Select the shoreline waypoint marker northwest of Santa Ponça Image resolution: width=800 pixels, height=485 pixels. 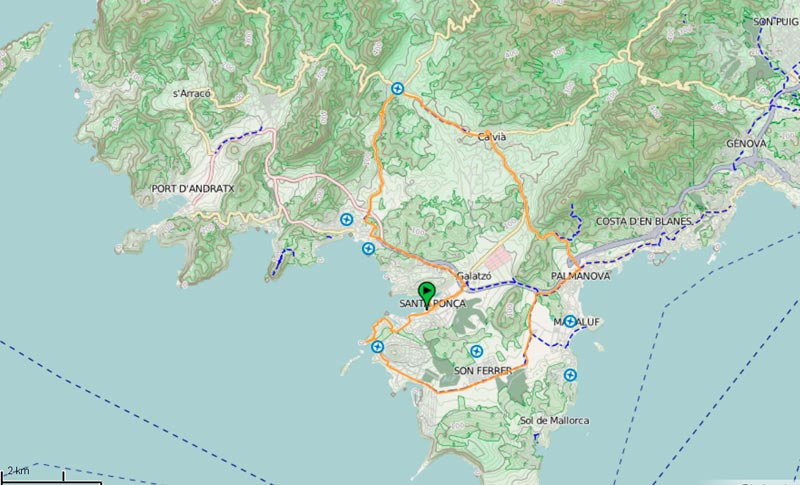368,249
